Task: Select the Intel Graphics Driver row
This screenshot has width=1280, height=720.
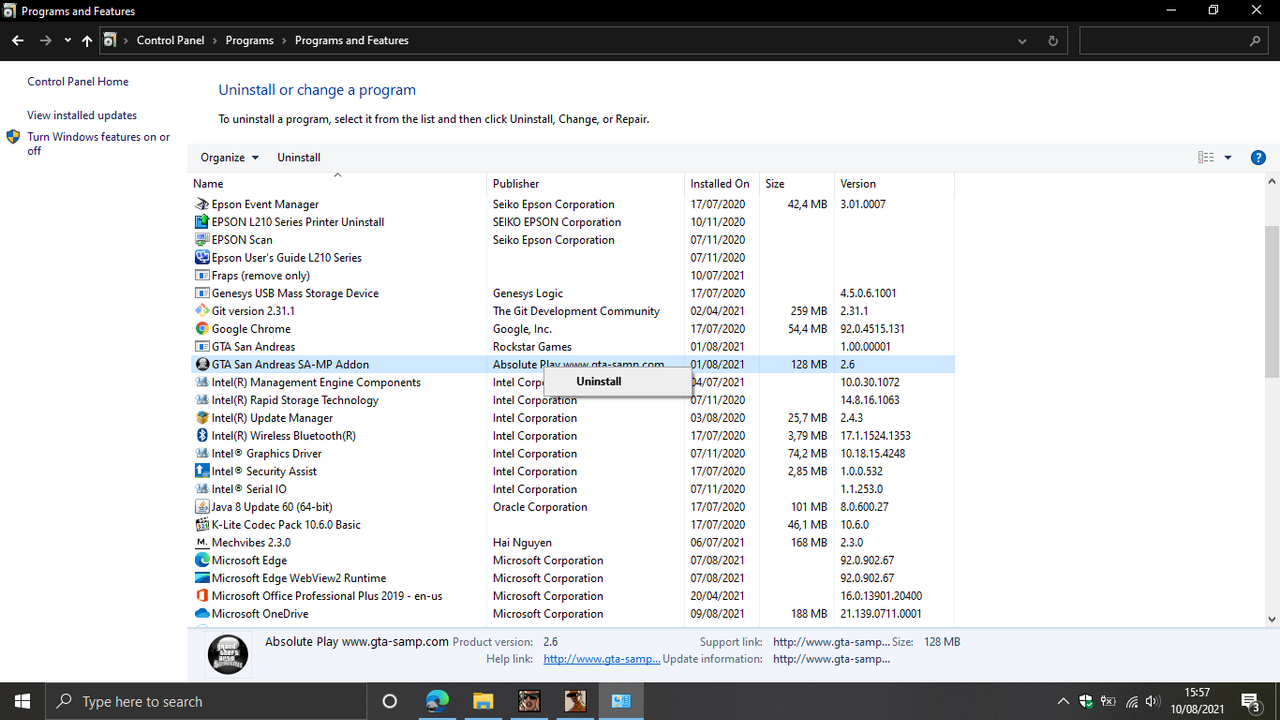Action: pyautogui.click(x=572, y=454)
